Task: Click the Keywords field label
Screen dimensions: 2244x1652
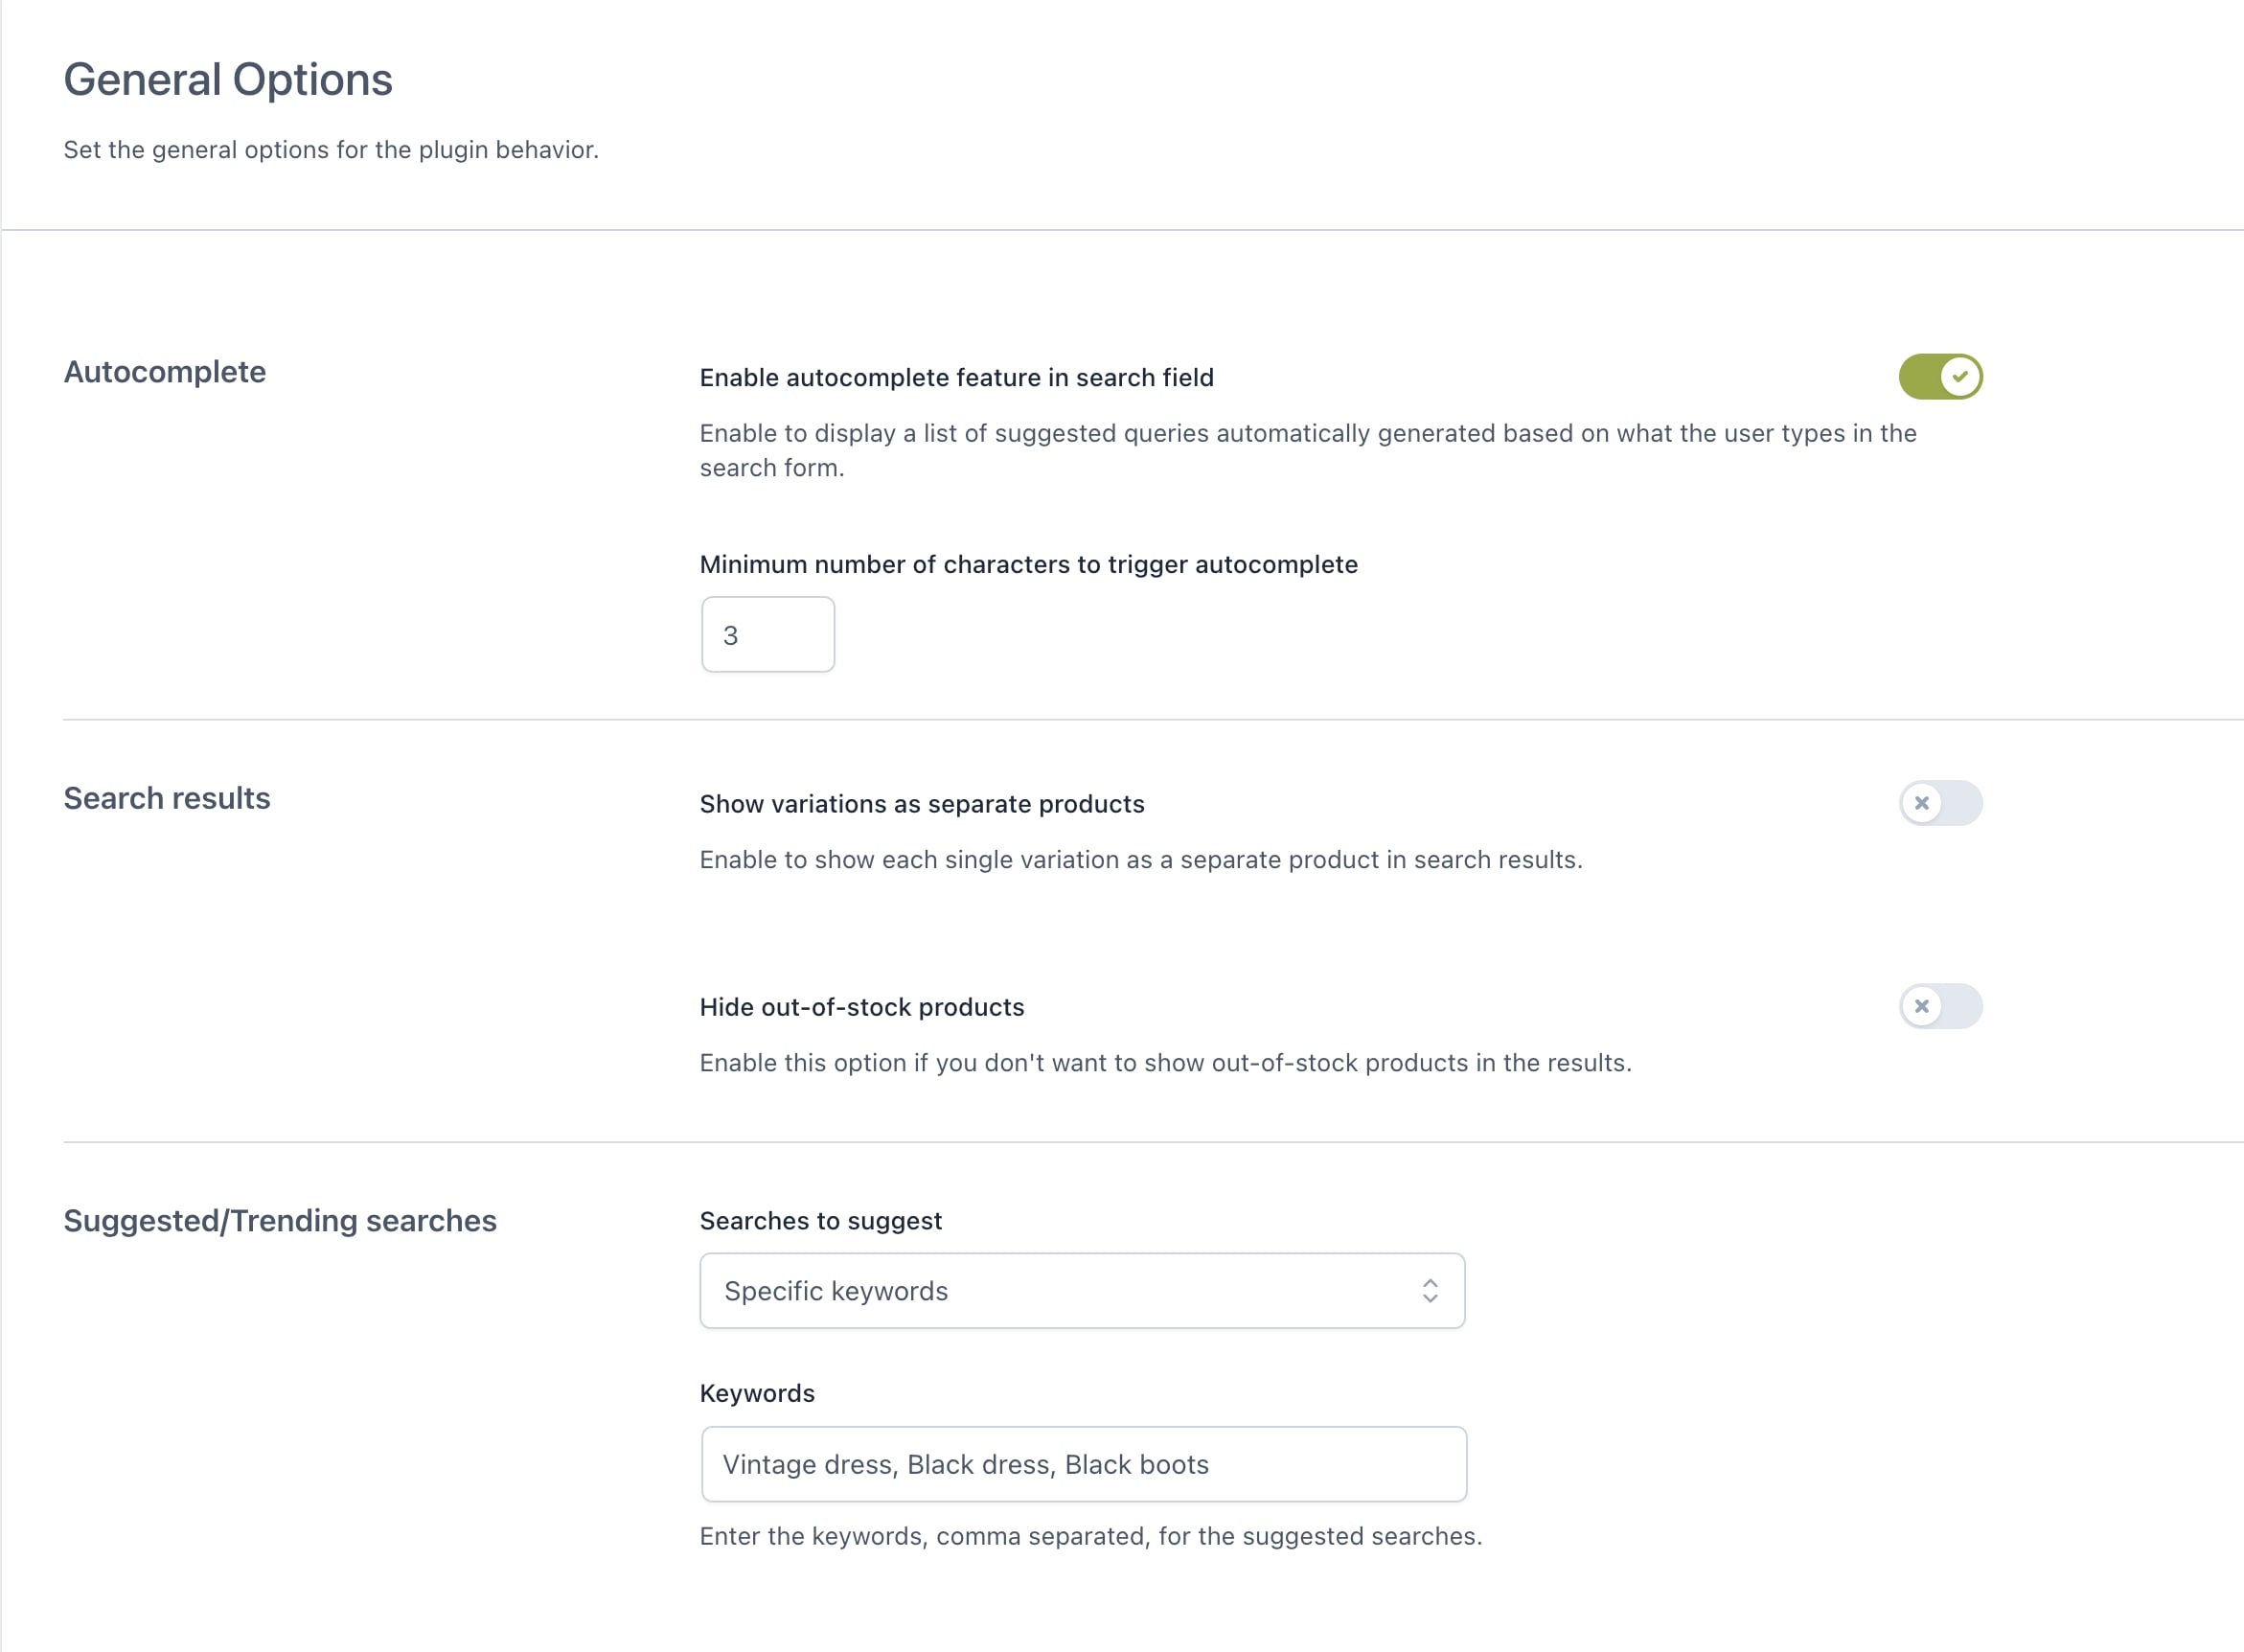Action: click(757, 1393)
